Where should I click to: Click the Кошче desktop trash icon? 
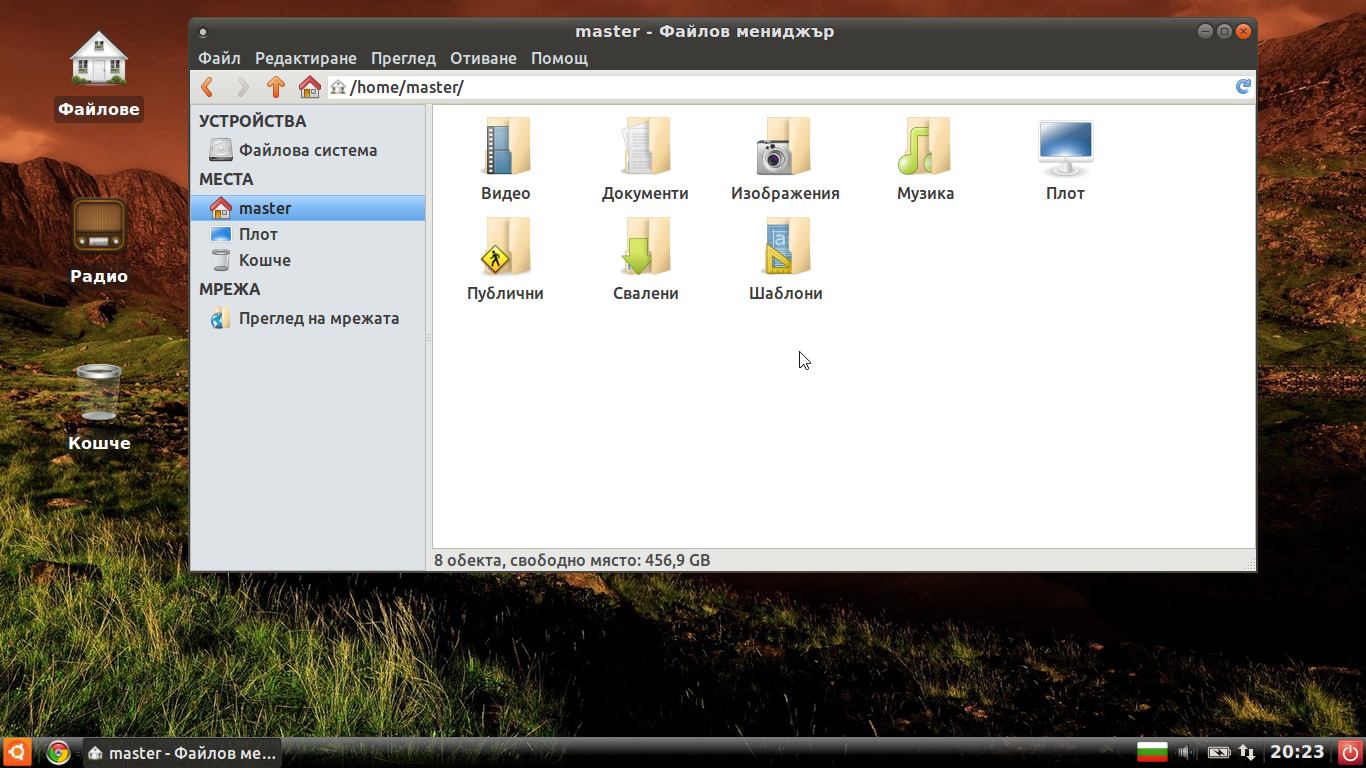pyautogui.click(x=99, y=408)
